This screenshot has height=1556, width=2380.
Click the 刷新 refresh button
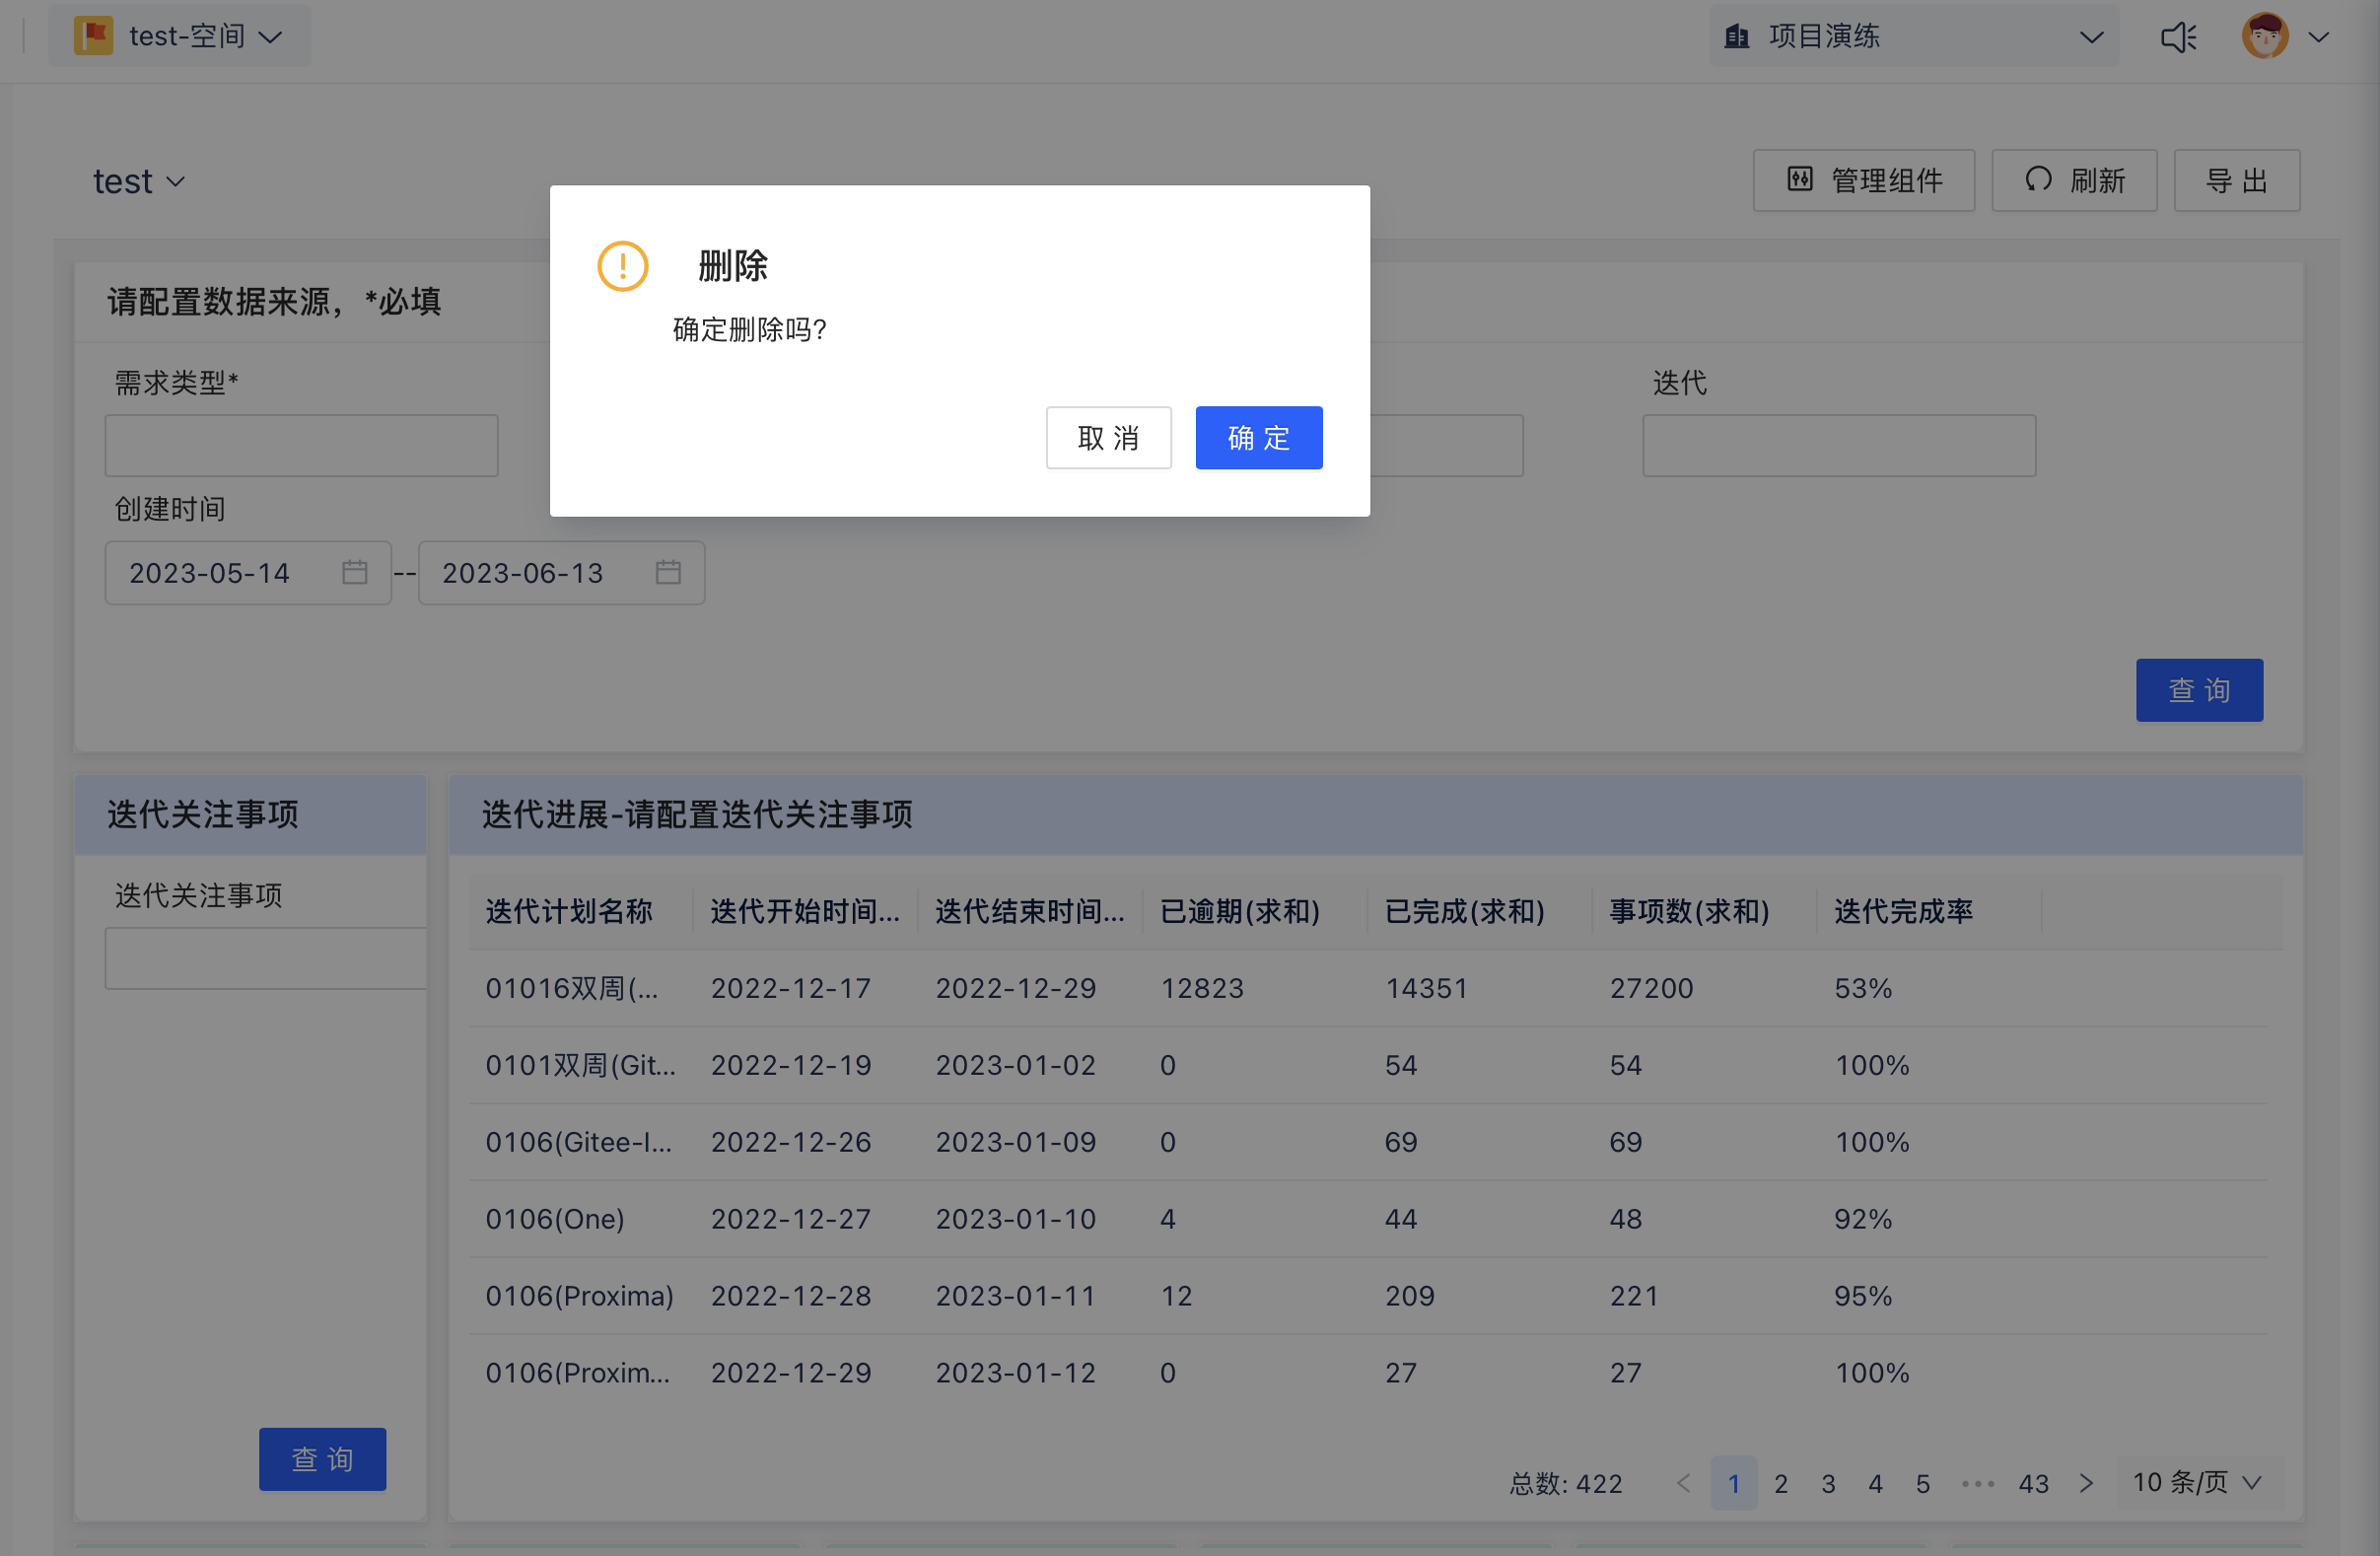coord(2074,180)
